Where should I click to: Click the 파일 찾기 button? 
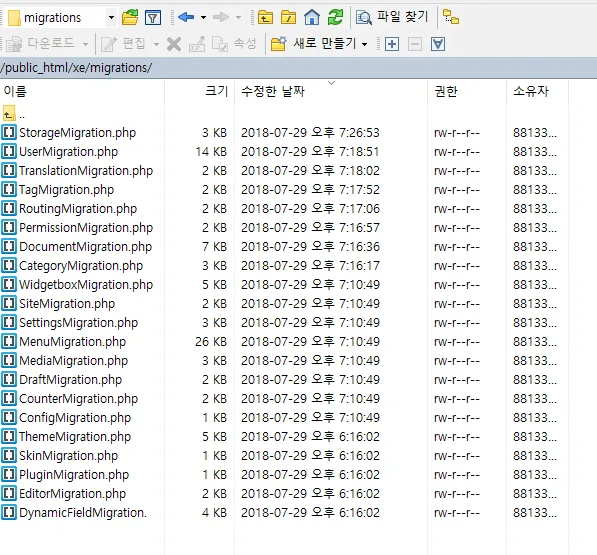coord(392,17)
